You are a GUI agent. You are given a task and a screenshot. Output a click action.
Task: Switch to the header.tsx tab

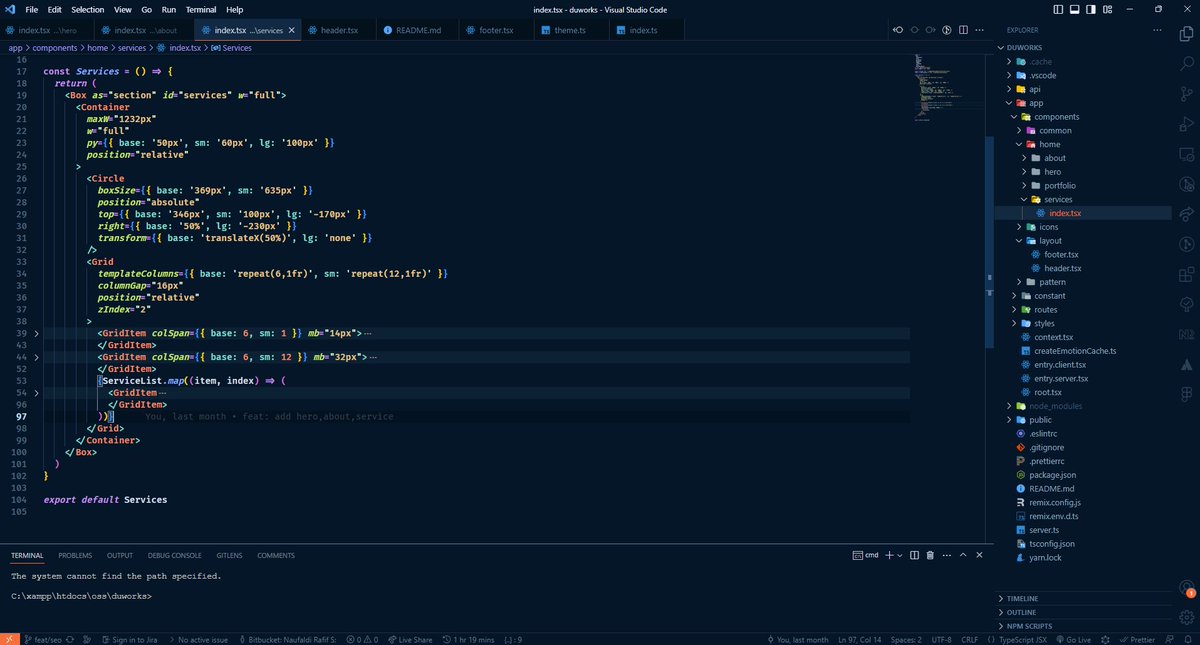tap(339, 30)
